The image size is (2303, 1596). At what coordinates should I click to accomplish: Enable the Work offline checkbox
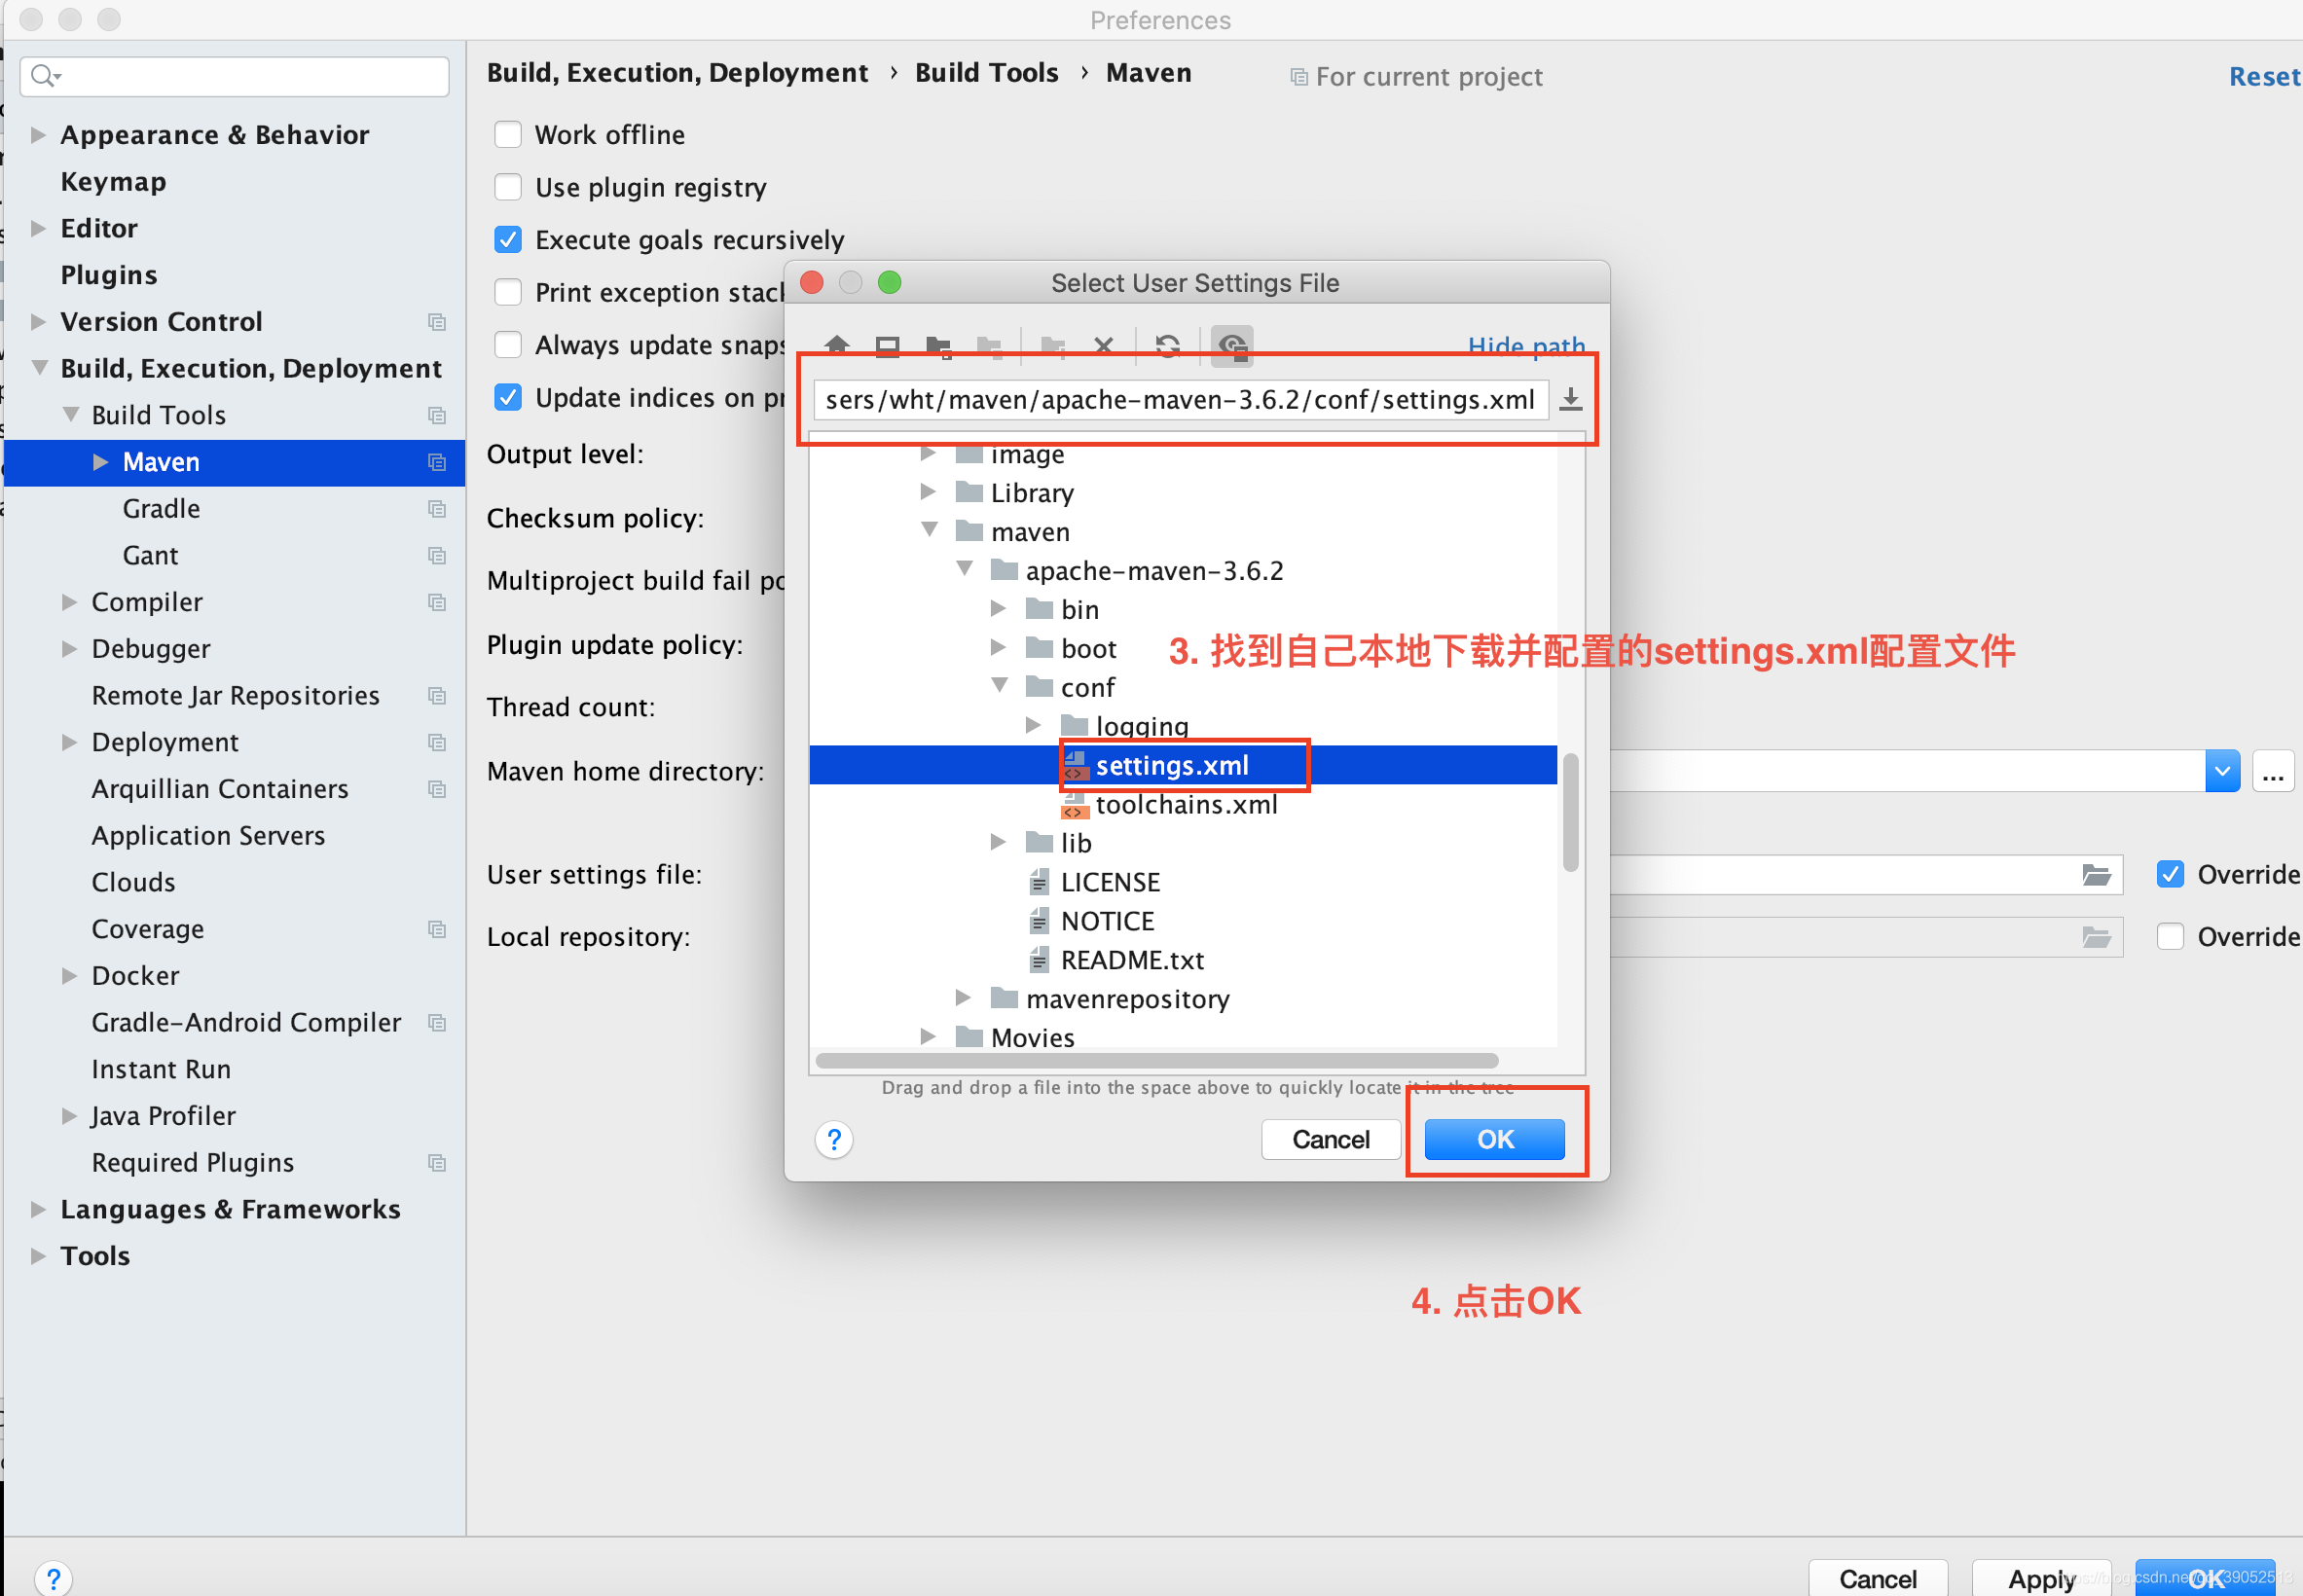[x=508, y=134]
